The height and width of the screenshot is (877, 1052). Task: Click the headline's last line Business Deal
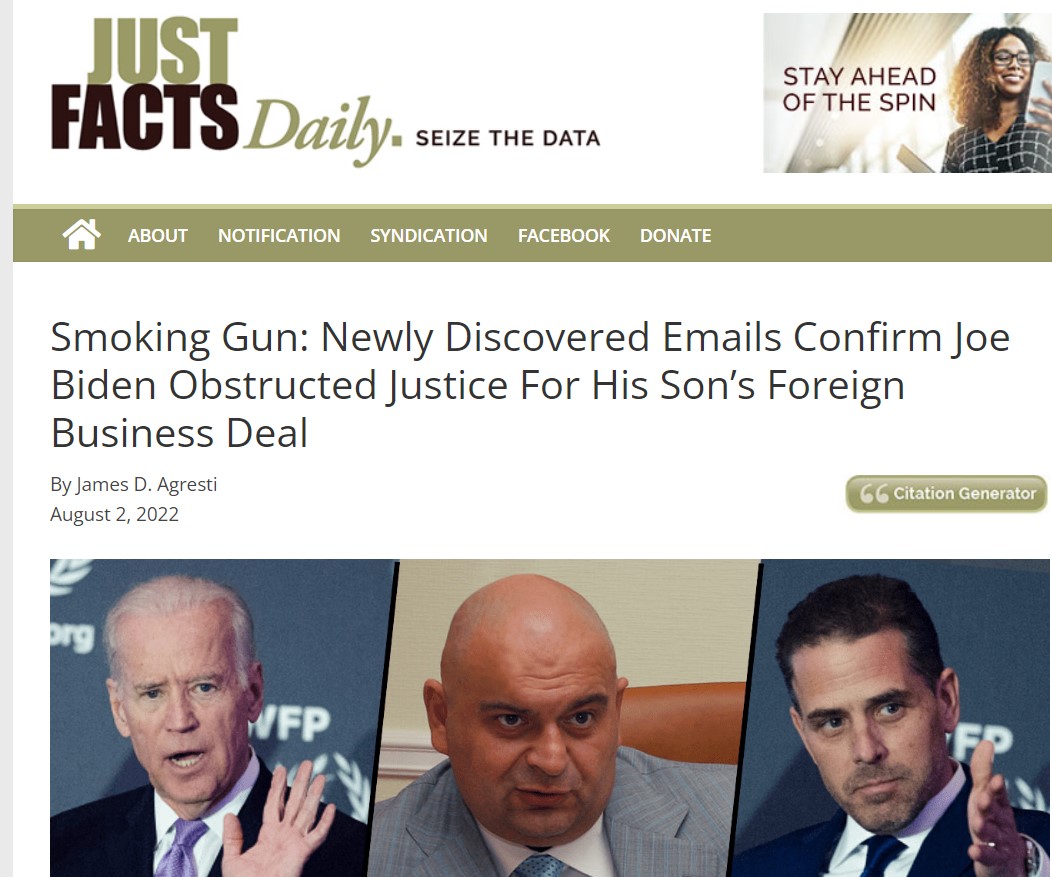pyautogui.click(x=179, y=433)
